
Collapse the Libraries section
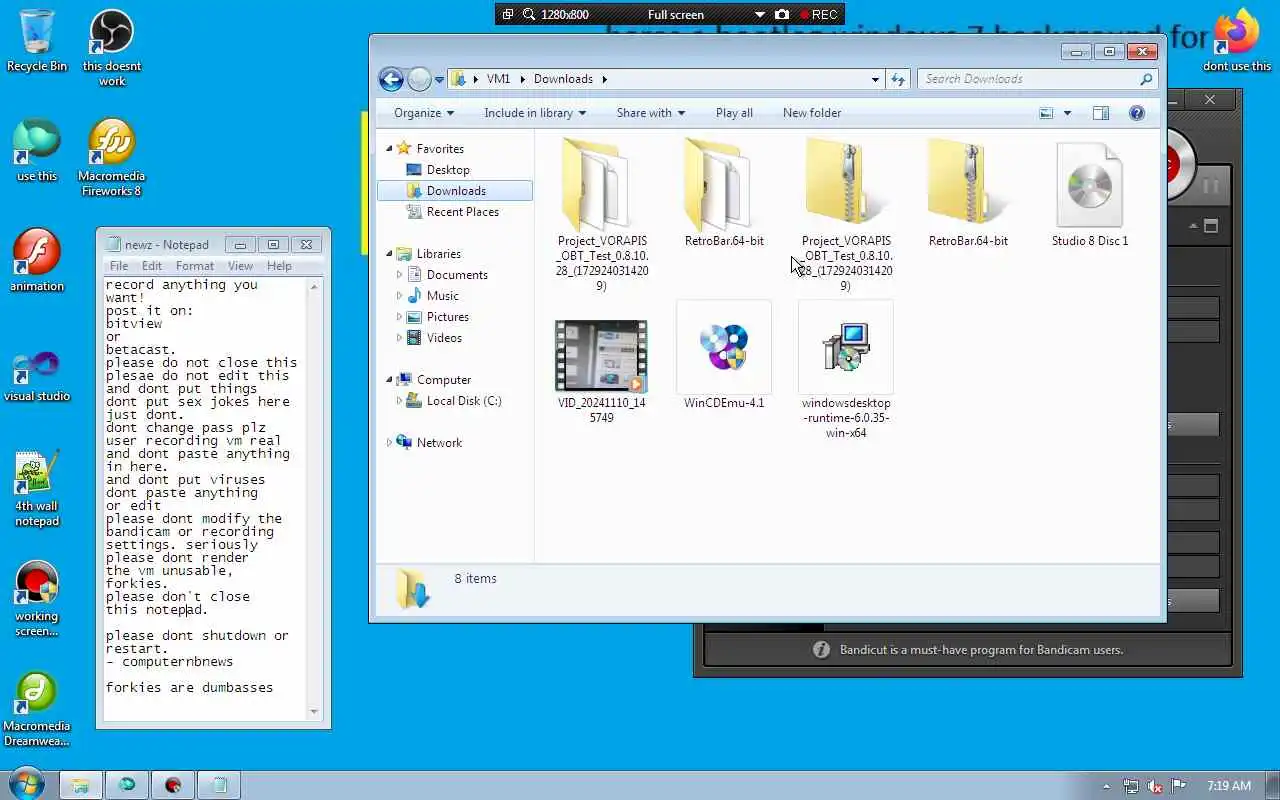(x=390, y=253)
